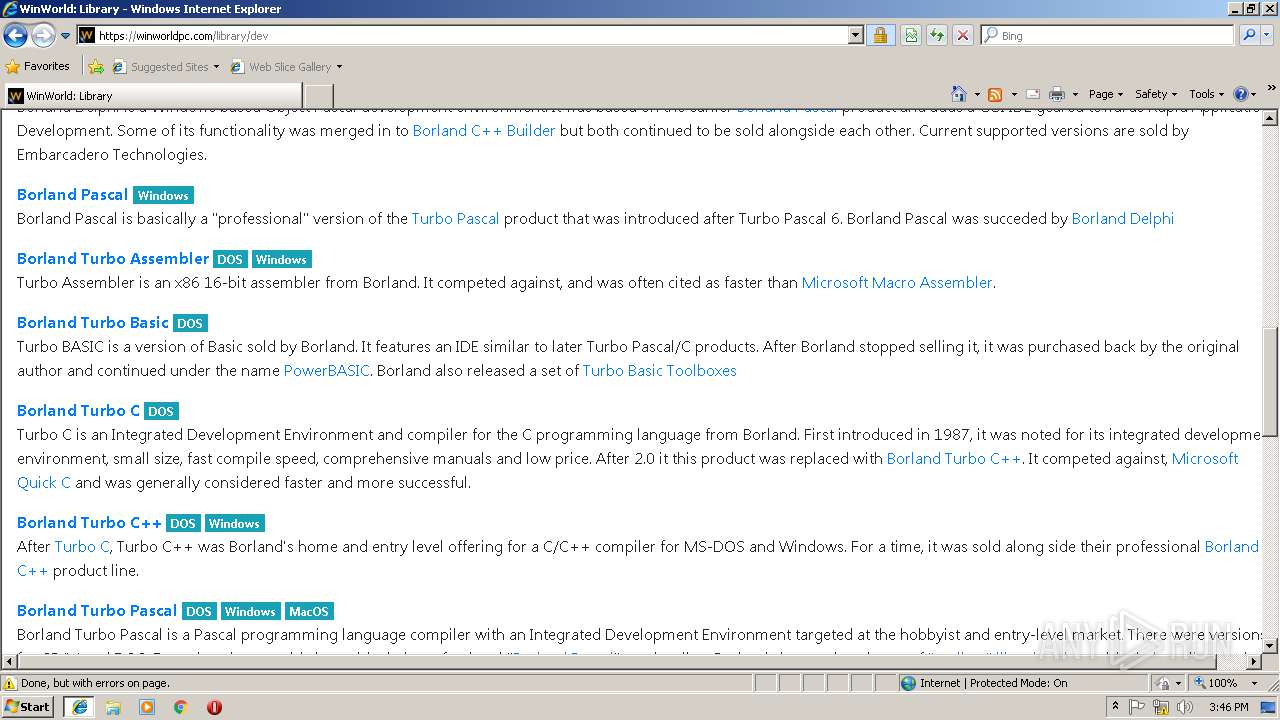Click the Internet Explorer taskbar icon
The image size is (1280, 720).
[x=79, y=706]
